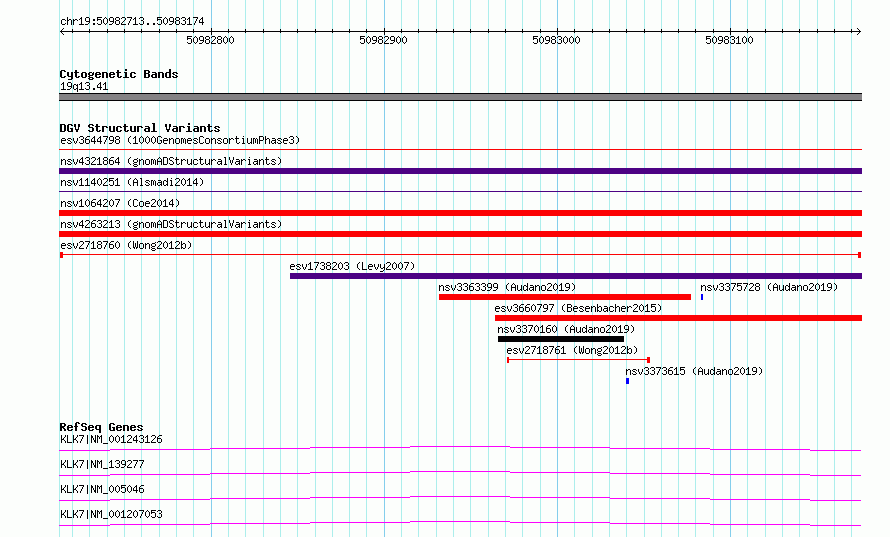Click the esv1738203 (Levy2007) purple bar
Viewport: 890px width, 537px height.
(576, 276)
